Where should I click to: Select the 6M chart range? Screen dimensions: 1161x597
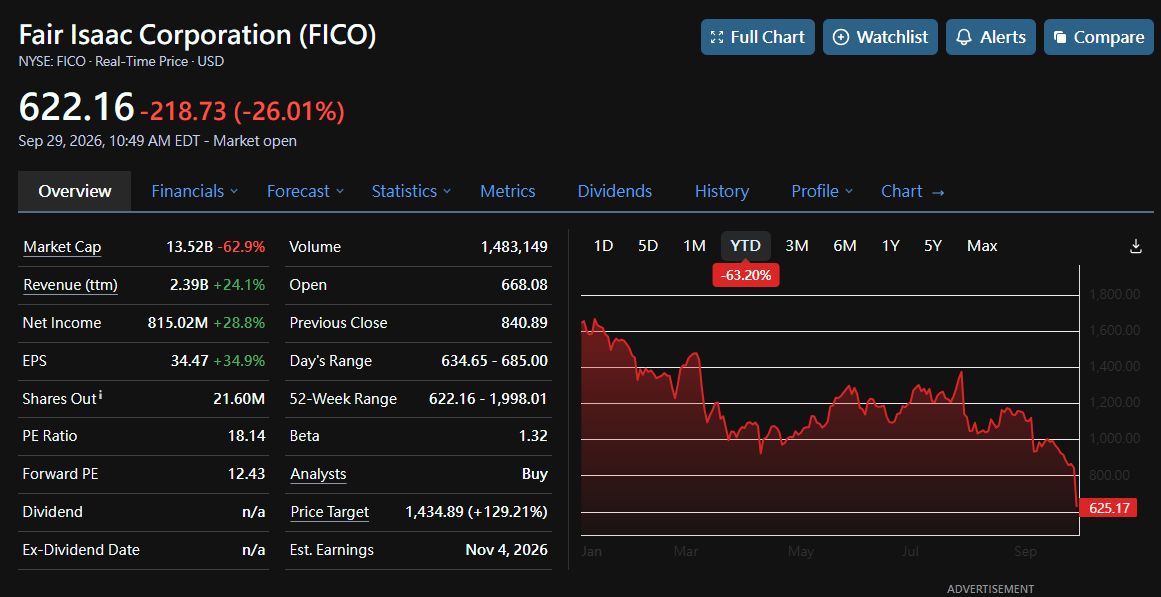[845, 246]
